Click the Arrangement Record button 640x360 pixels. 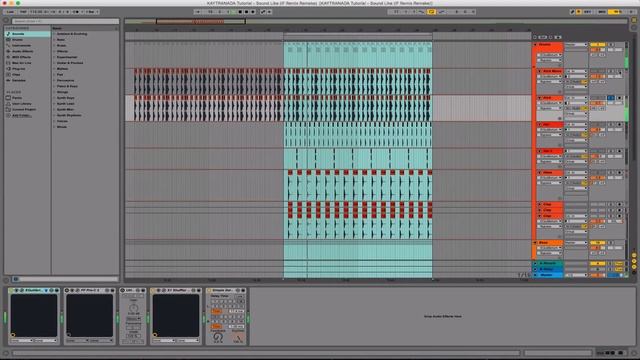(247, 12)
